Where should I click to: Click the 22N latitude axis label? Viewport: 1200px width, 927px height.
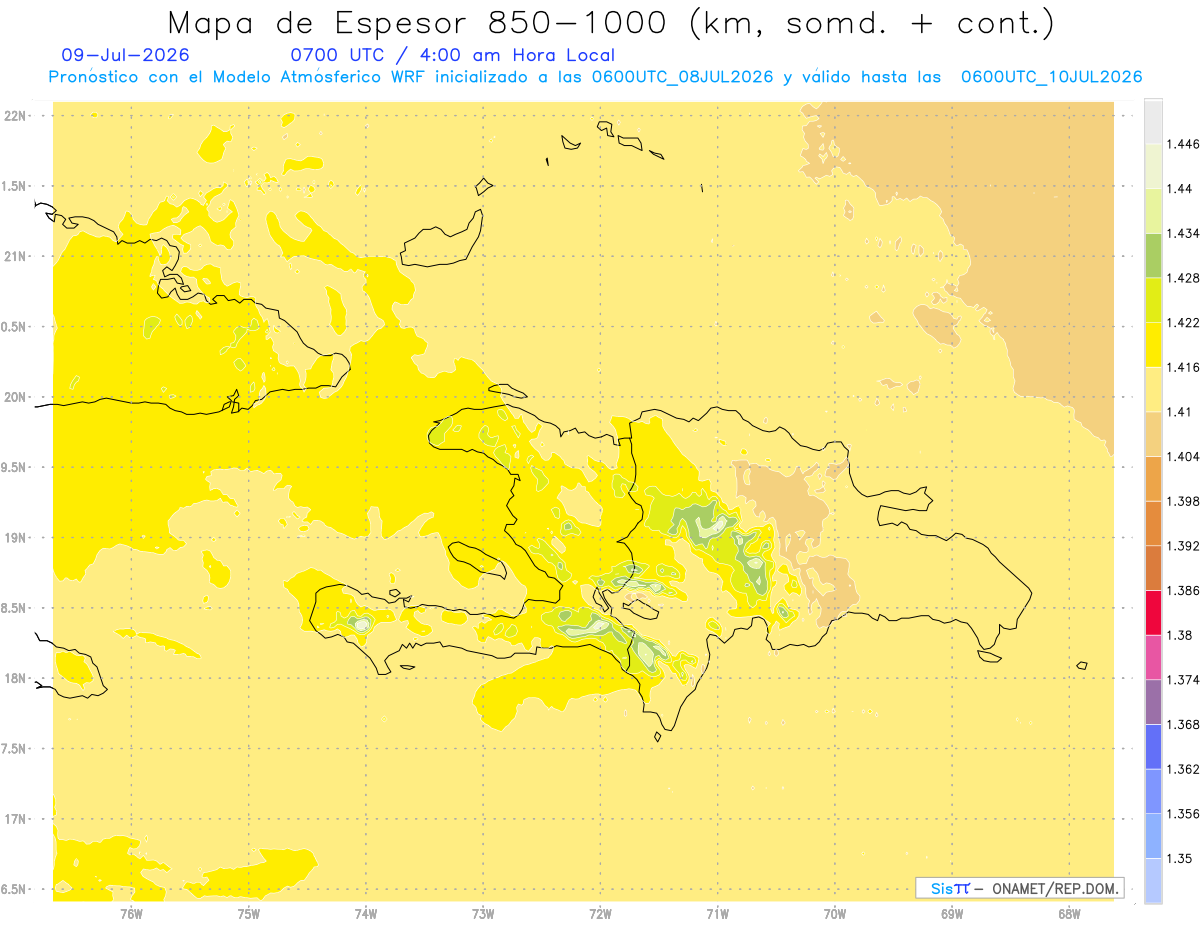[16, 116]
